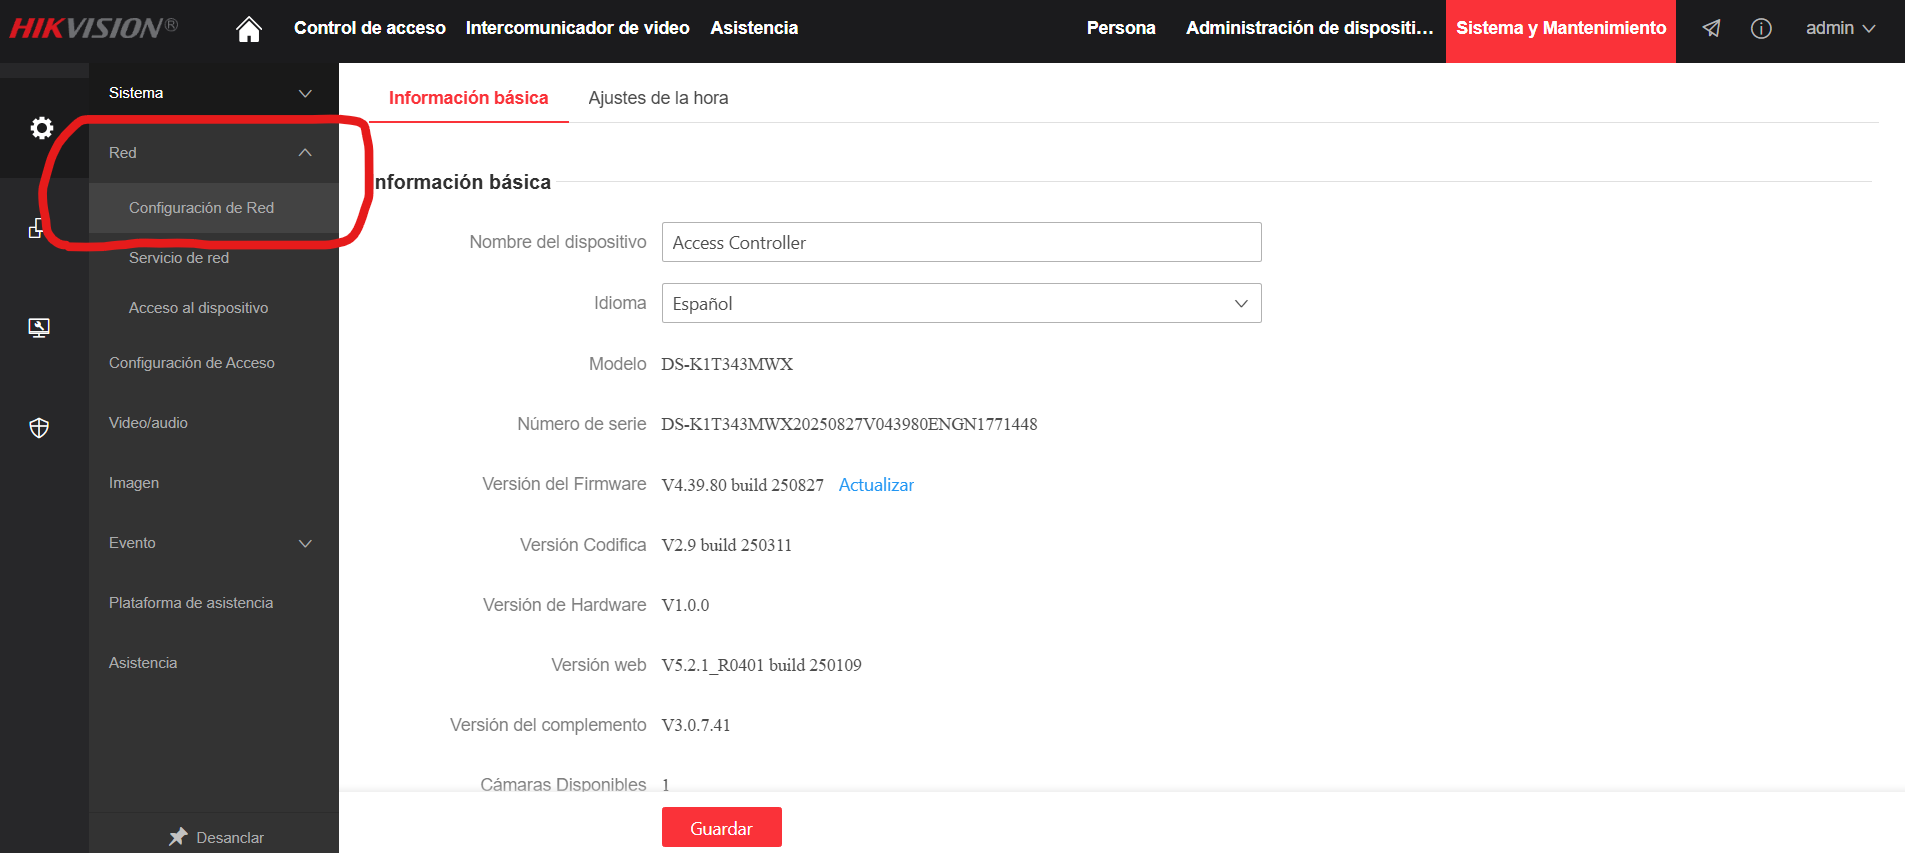
Task: Expand the Sistema menu section
Action: point(214,93)
